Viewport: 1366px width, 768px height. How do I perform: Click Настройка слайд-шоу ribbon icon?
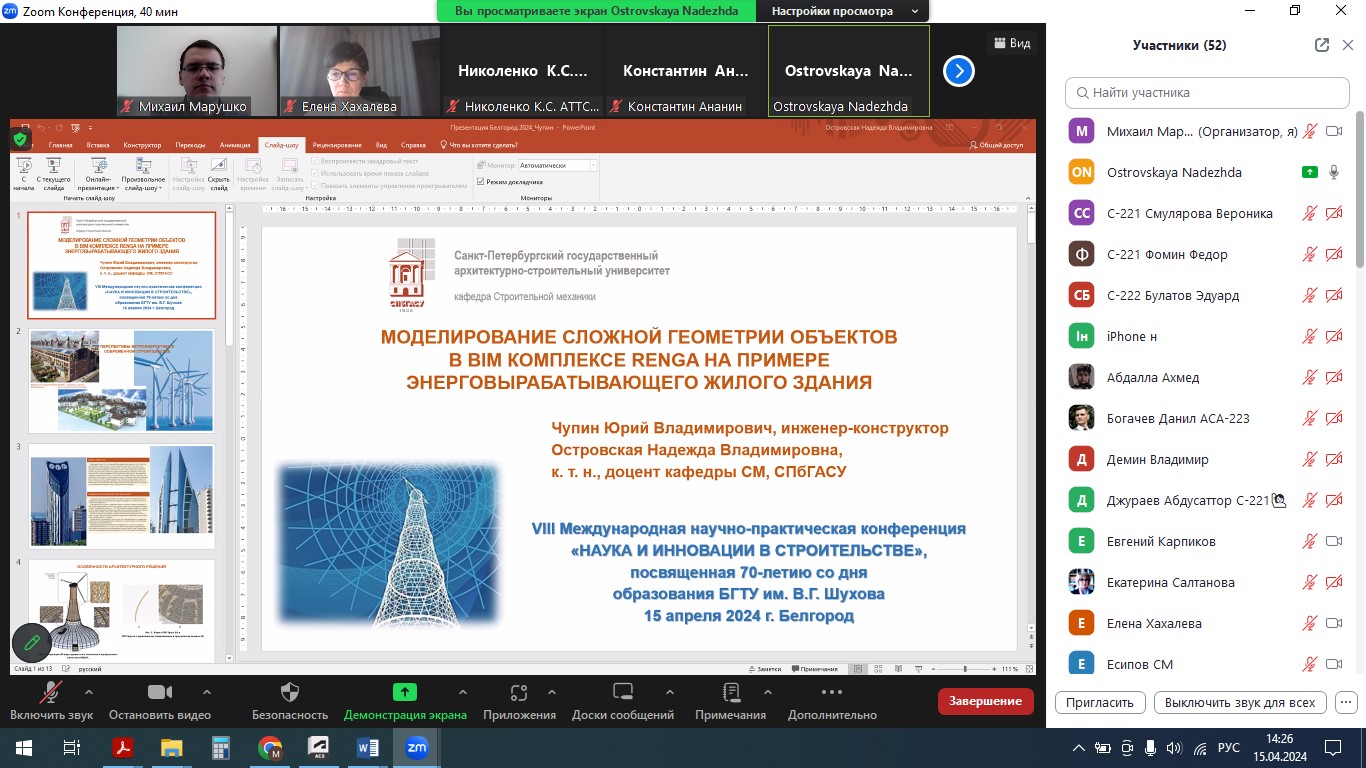[x=188, y=174]
